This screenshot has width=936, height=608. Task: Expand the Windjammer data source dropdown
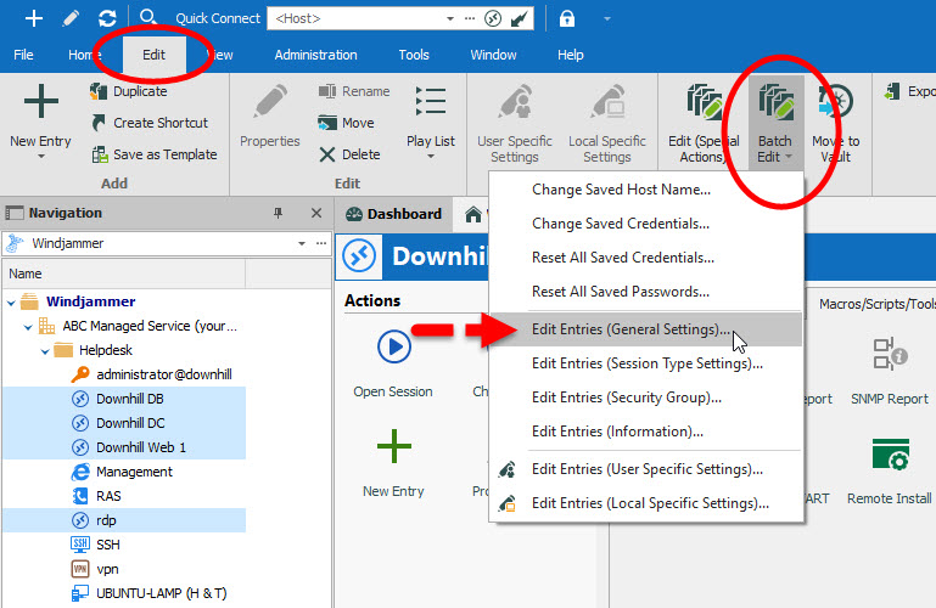pyautogui.click(x=302, y=243)
